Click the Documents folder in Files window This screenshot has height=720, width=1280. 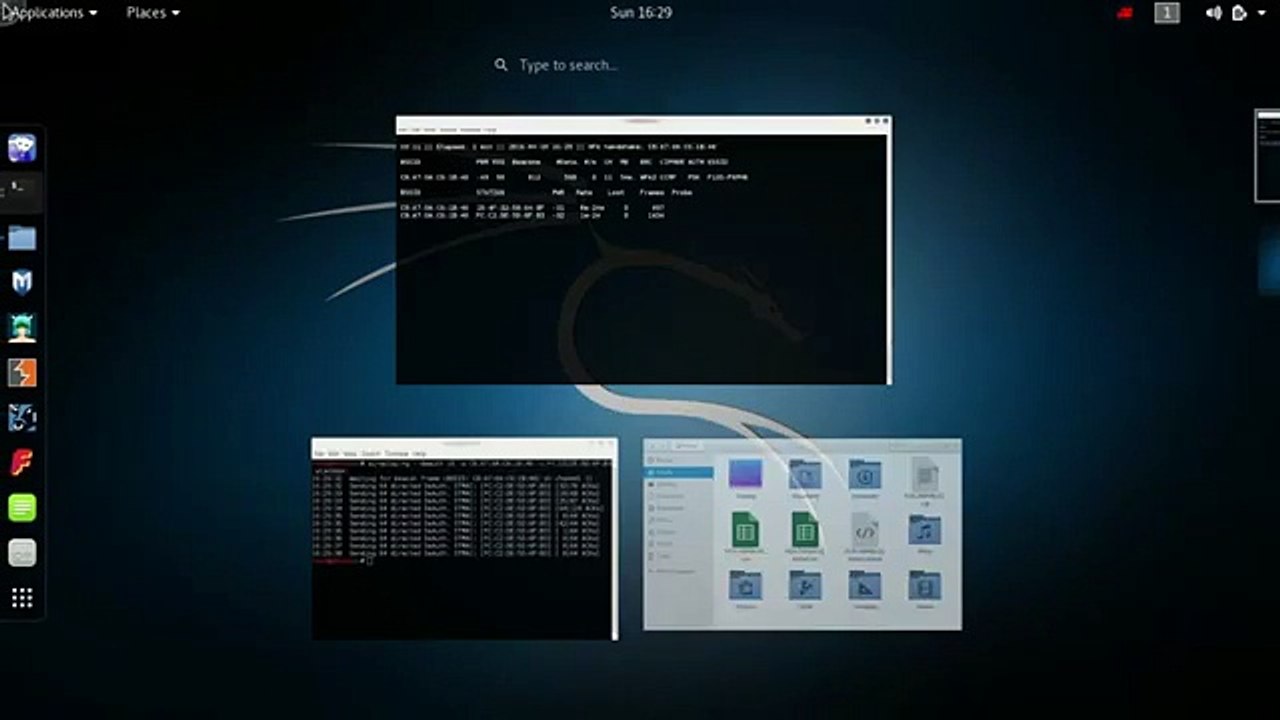805,478
